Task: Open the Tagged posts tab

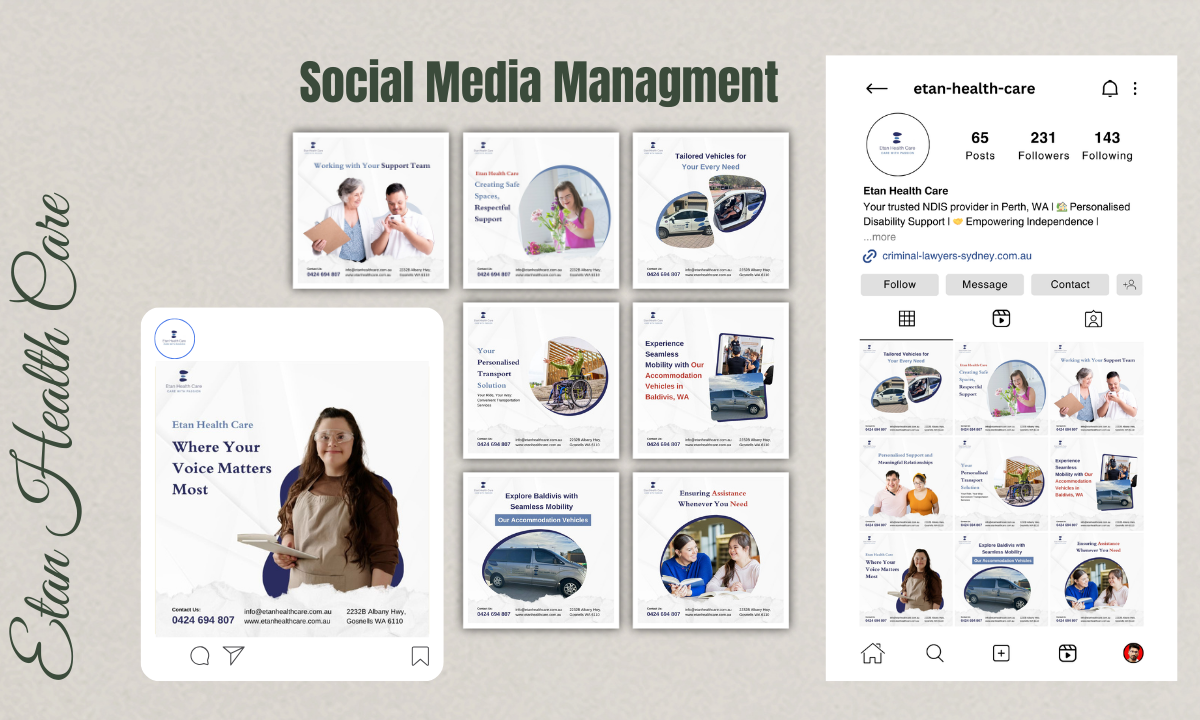Action: 1093,318
